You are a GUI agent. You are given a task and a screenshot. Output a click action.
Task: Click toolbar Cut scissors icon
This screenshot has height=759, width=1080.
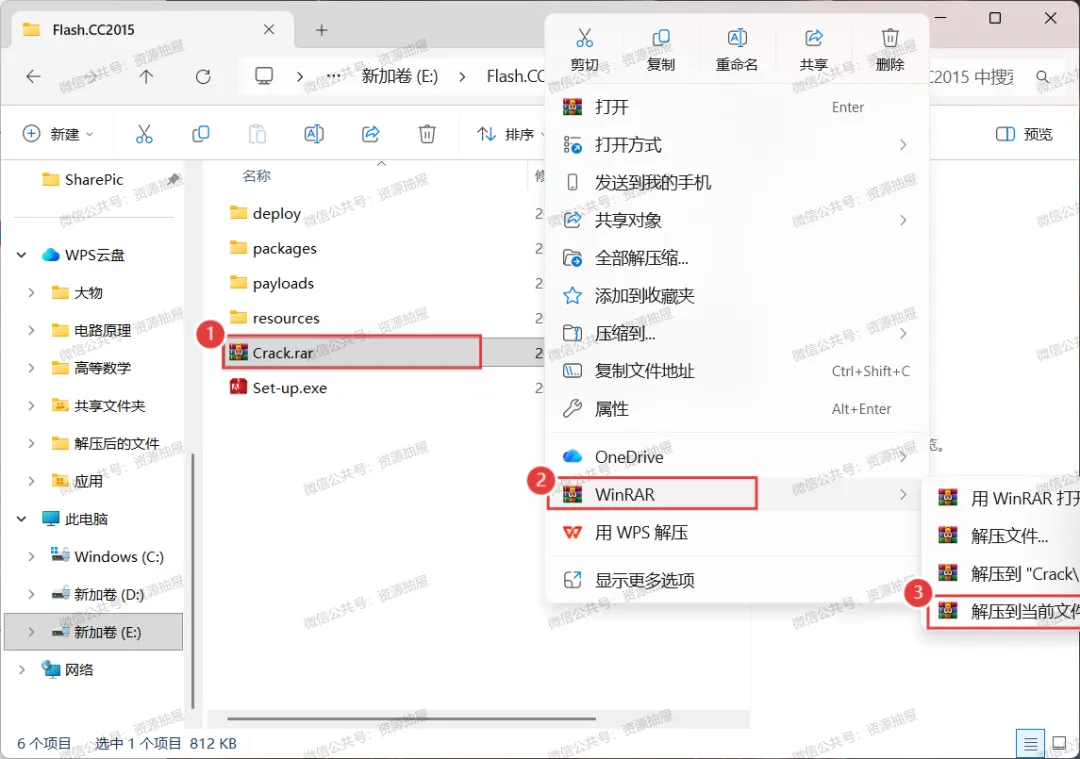[144, 134]
